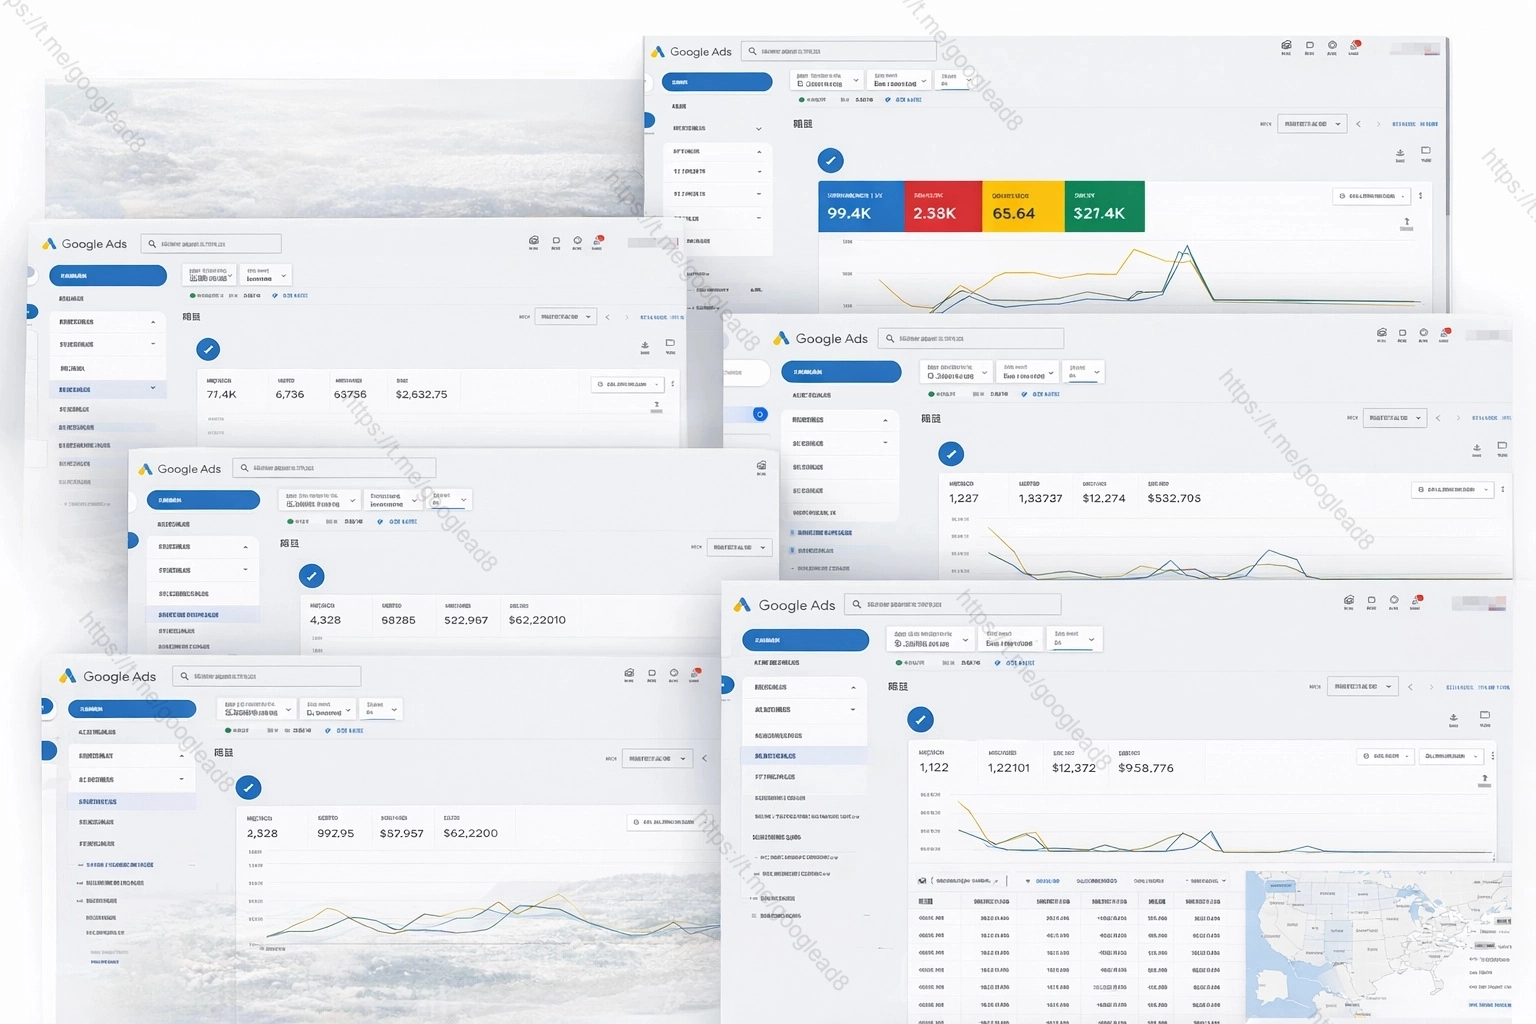Open the date range dropdown in 71,4K window
The width and height of the screenshot is (1536, 1024).
[x=566, y=317]
